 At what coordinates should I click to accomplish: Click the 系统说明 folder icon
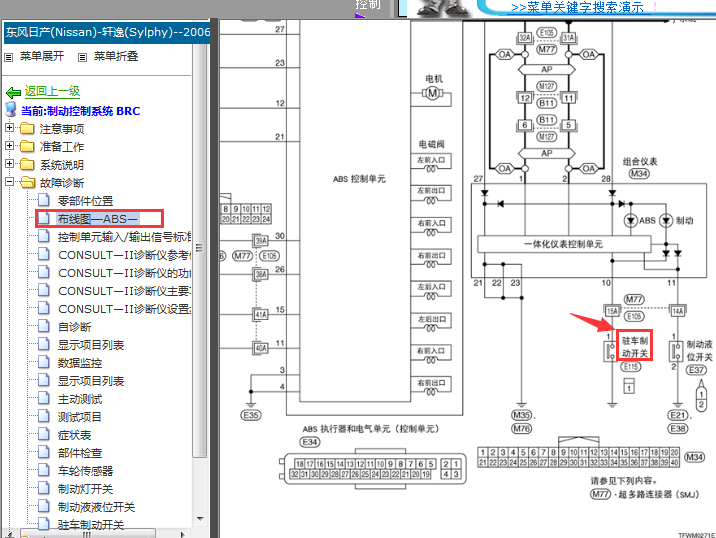(27, 164)
